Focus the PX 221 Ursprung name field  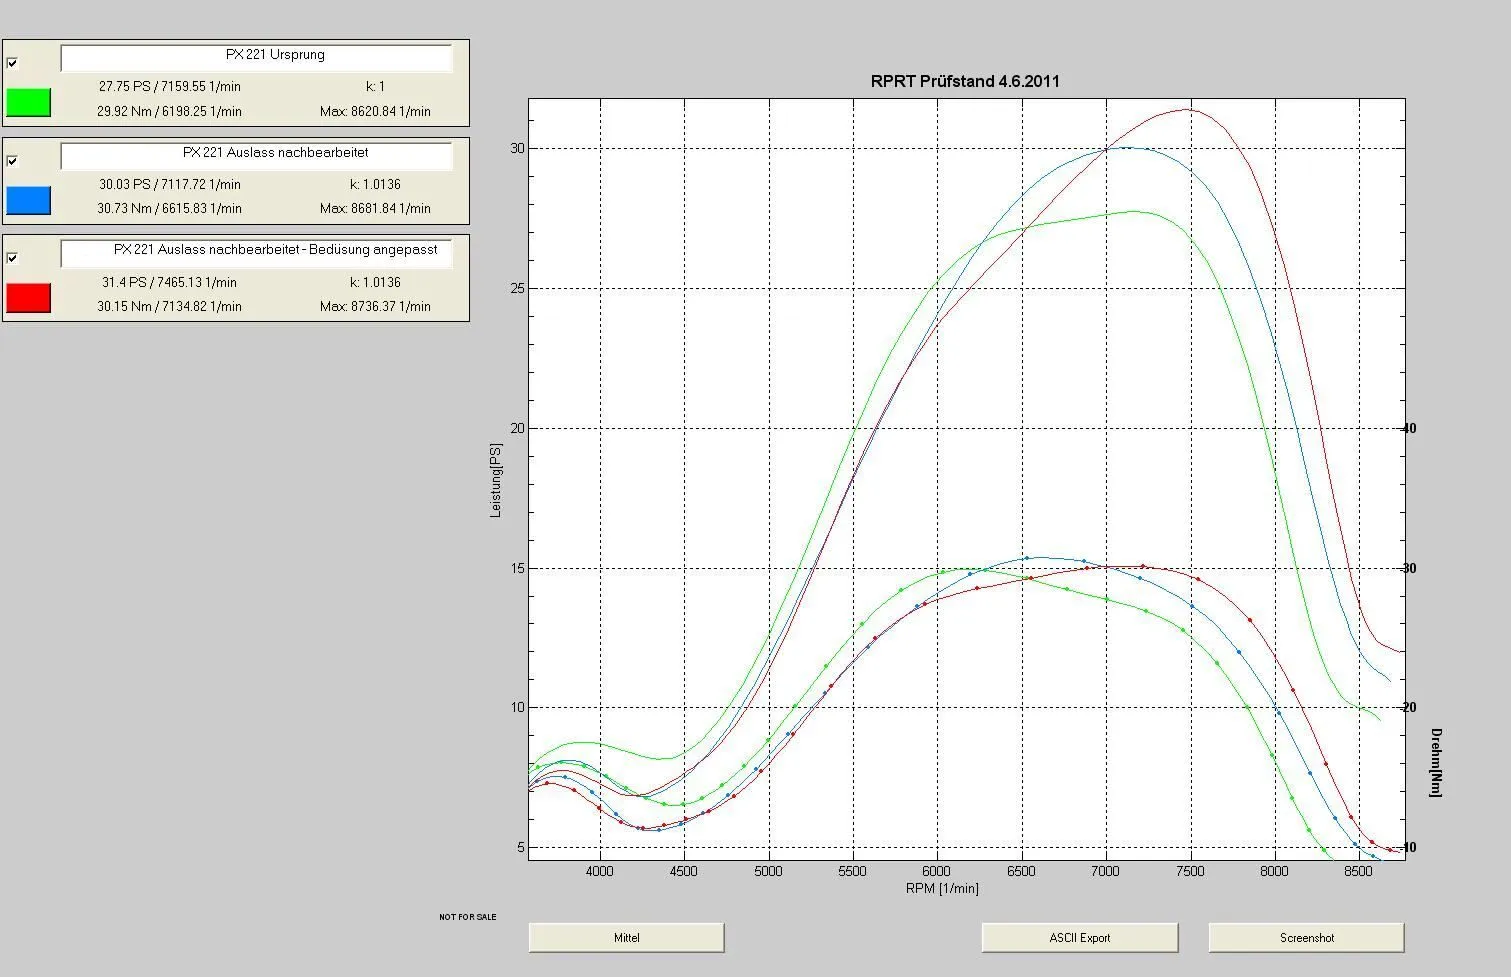(x=256, y=58)
